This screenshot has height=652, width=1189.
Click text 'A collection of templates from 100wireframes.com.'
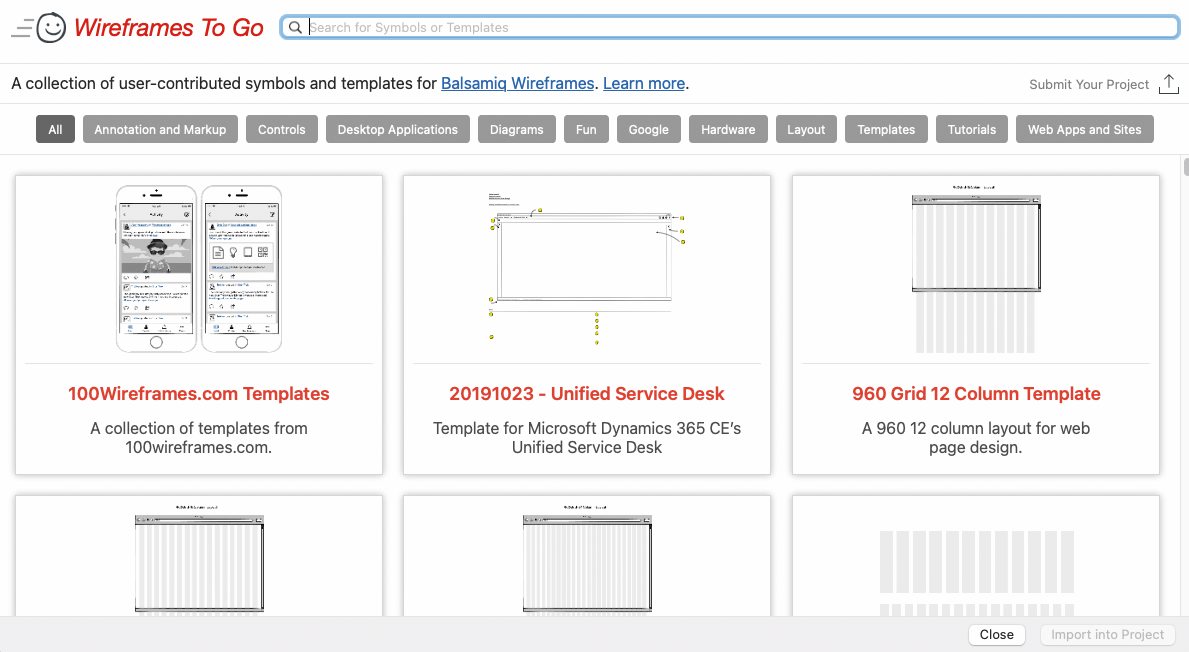click(x=199, y=437)
